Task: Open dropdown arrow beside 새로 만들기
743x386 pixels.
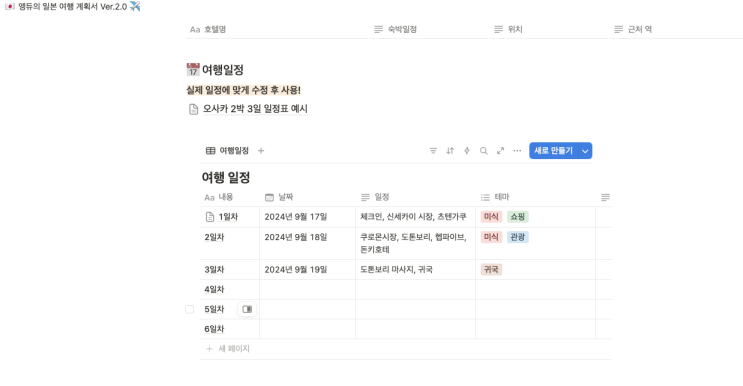Action: pyautogui.click(x=585, y=151)
